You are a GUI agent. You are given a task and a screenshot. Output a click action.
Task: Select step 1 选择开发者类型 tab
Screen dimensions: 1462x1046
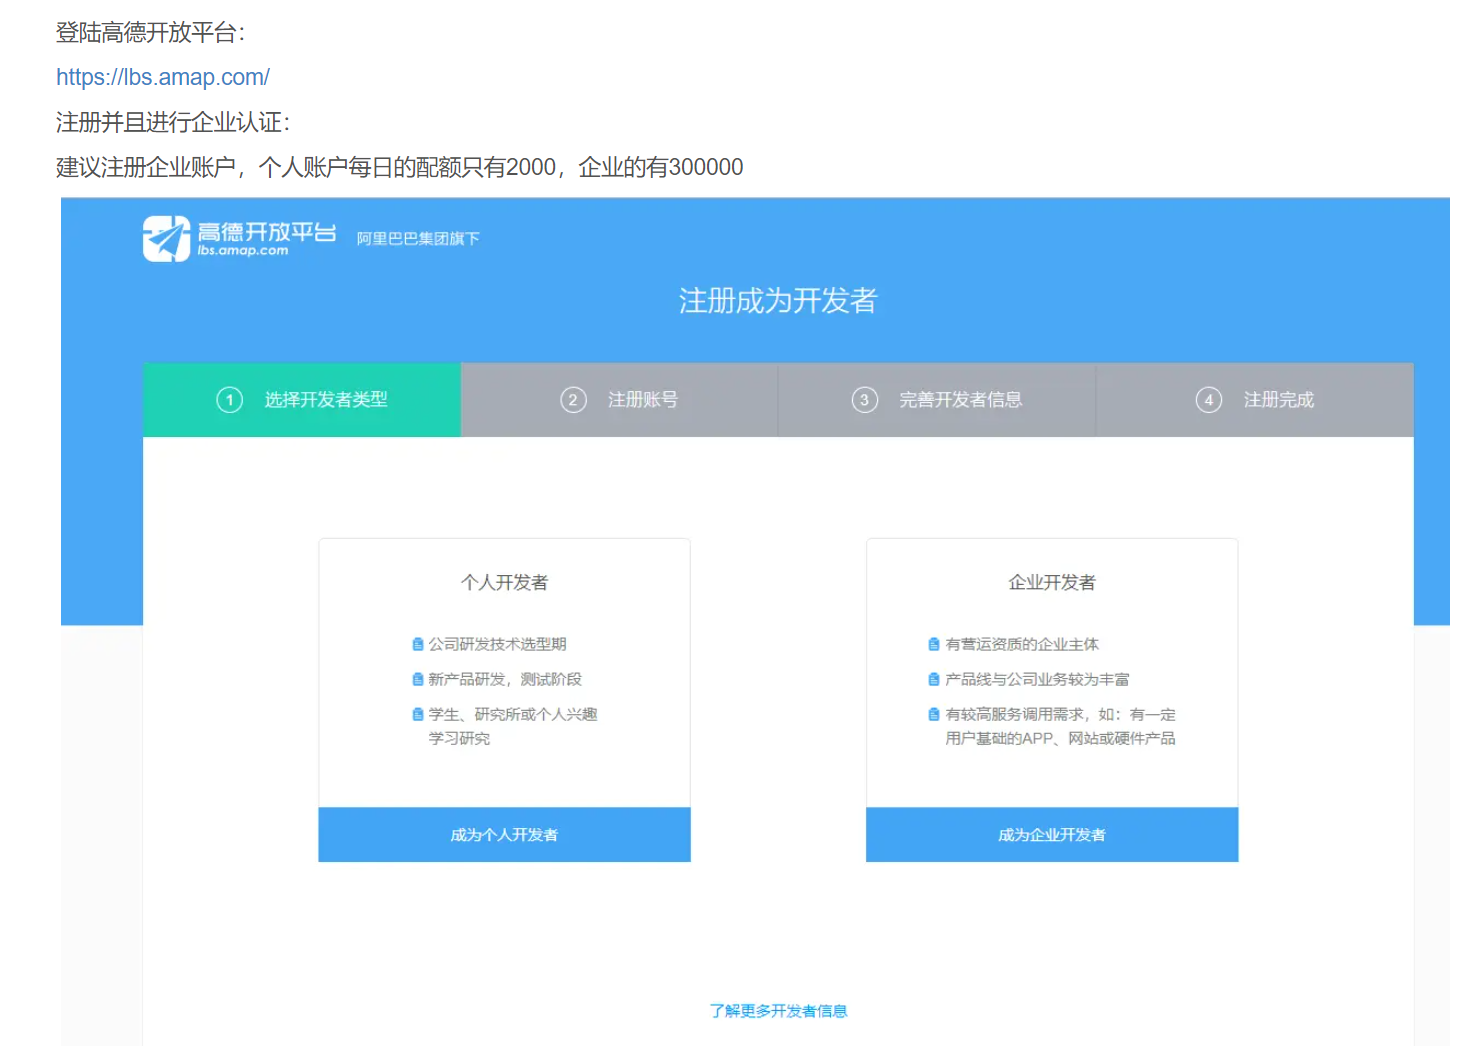[x=302, y=400]
